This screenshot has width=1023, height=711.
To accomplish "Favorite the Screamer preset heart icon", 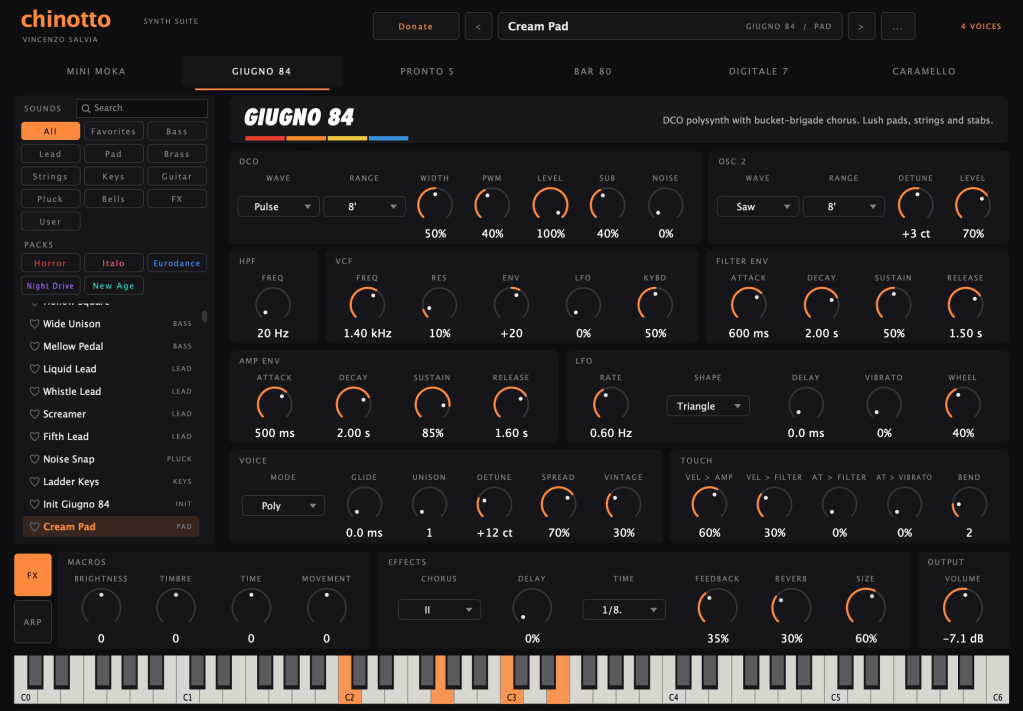I will tap(35, 414).
